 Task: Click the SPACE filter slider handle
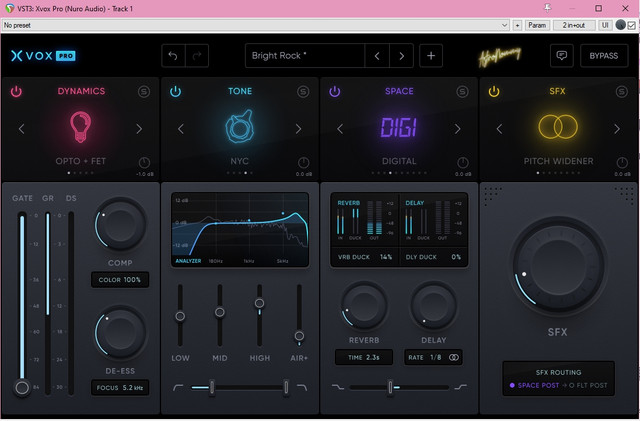[390, 387]
